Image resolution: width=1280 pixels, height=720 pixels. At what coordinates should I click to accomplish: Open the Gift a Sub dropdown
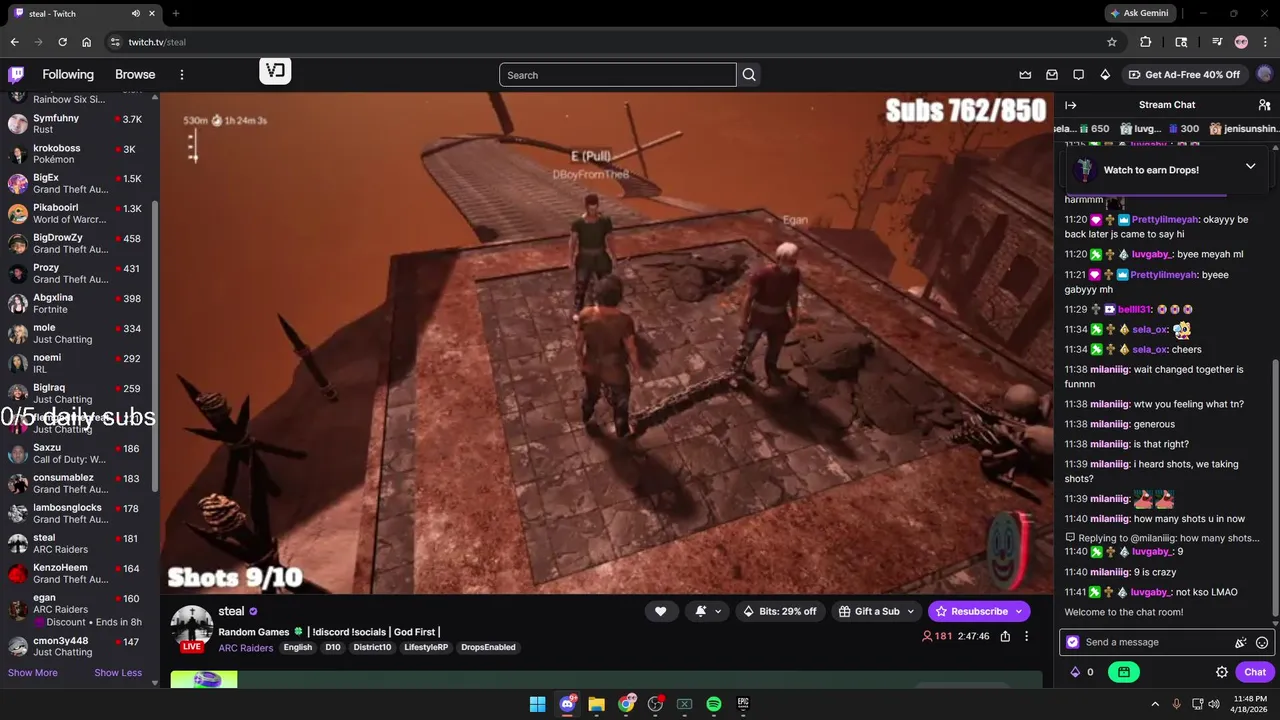click(875, 611)
